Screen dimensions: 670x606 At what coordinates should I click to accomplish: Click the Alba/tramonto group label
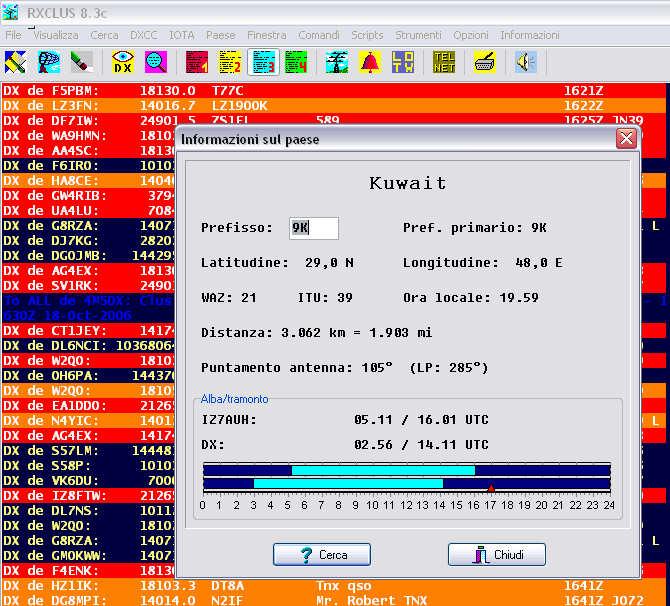click(234, 399)
